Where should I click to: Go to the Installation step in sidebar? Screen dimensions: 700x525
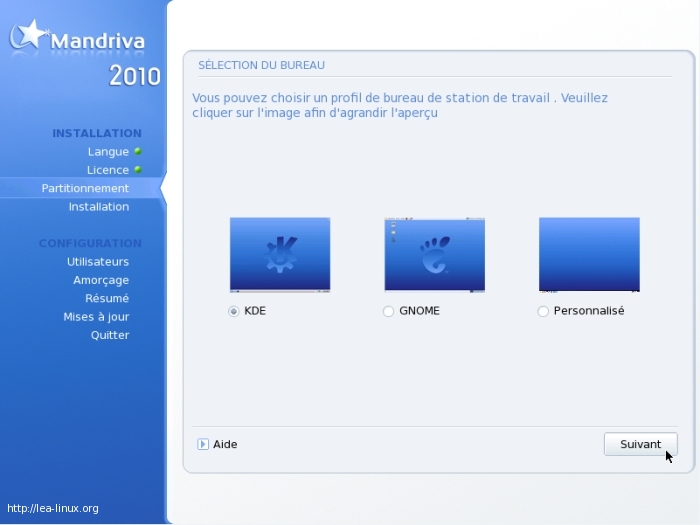98,207
